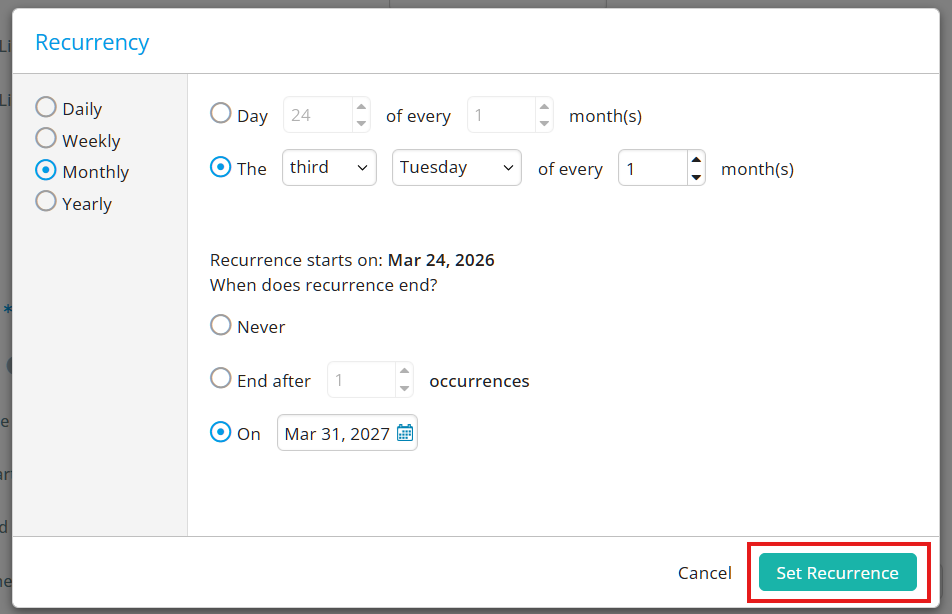This screenshot has height=614, width=952.
Task: Set recurrence to Never end
Action: pos(220,326)
